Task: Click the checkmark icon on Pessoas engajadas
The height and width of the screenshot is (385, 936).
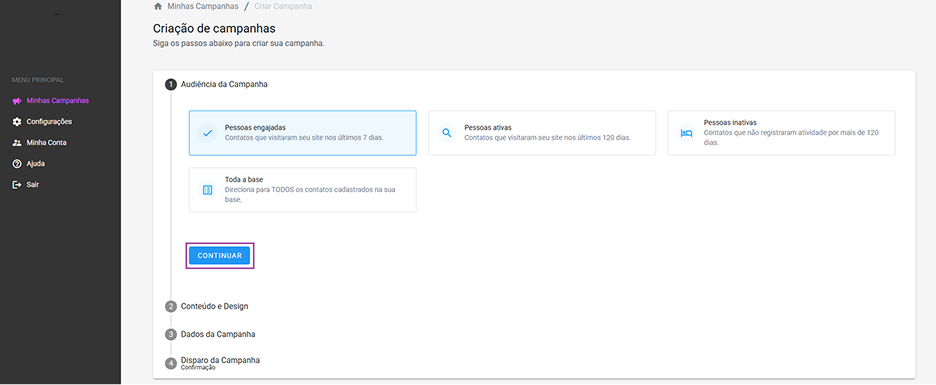Action: (x=207, y=133)
